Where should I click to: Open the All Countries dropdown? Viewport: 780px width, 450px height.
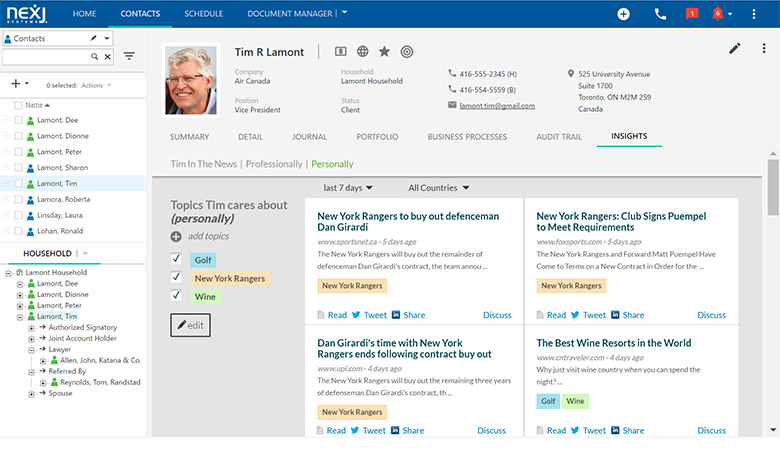[439, 188]
